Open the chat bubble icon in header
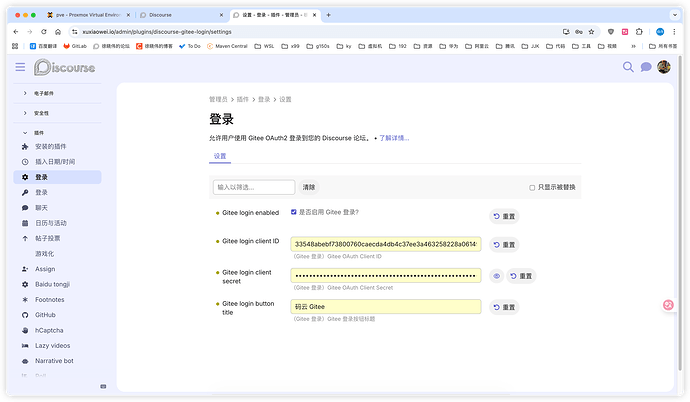Viewport: 690px width, 402px height. (646, 67)
